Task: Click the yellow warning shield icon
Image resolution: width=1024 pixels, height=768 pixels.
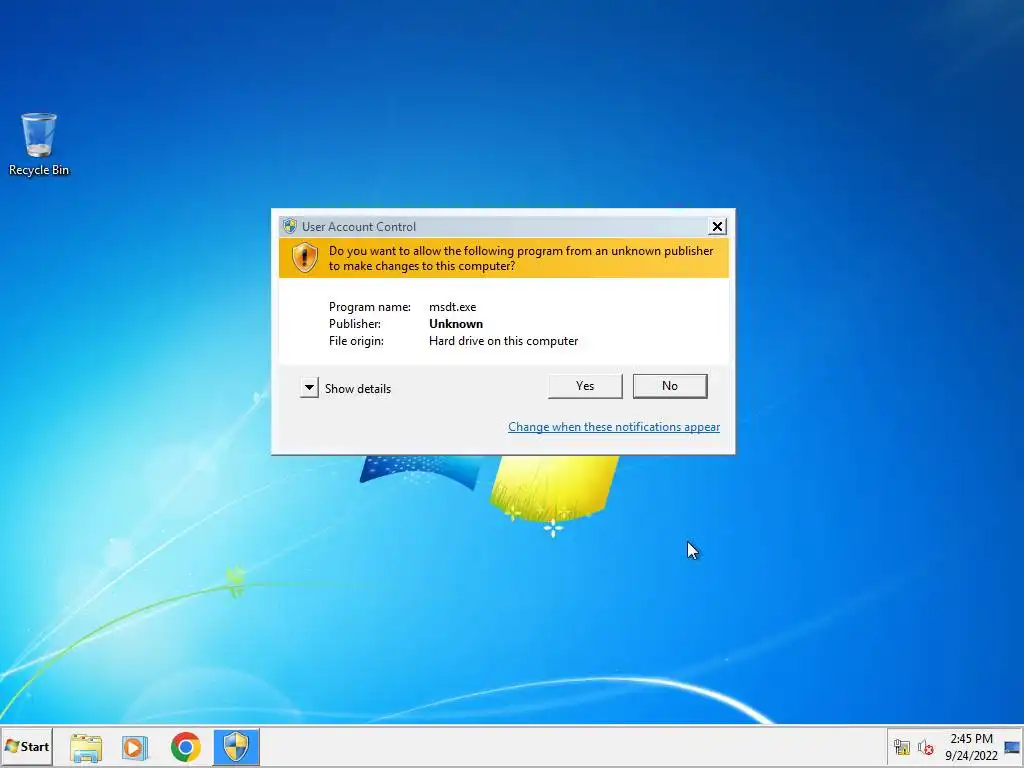Action: tap(304, 257)
